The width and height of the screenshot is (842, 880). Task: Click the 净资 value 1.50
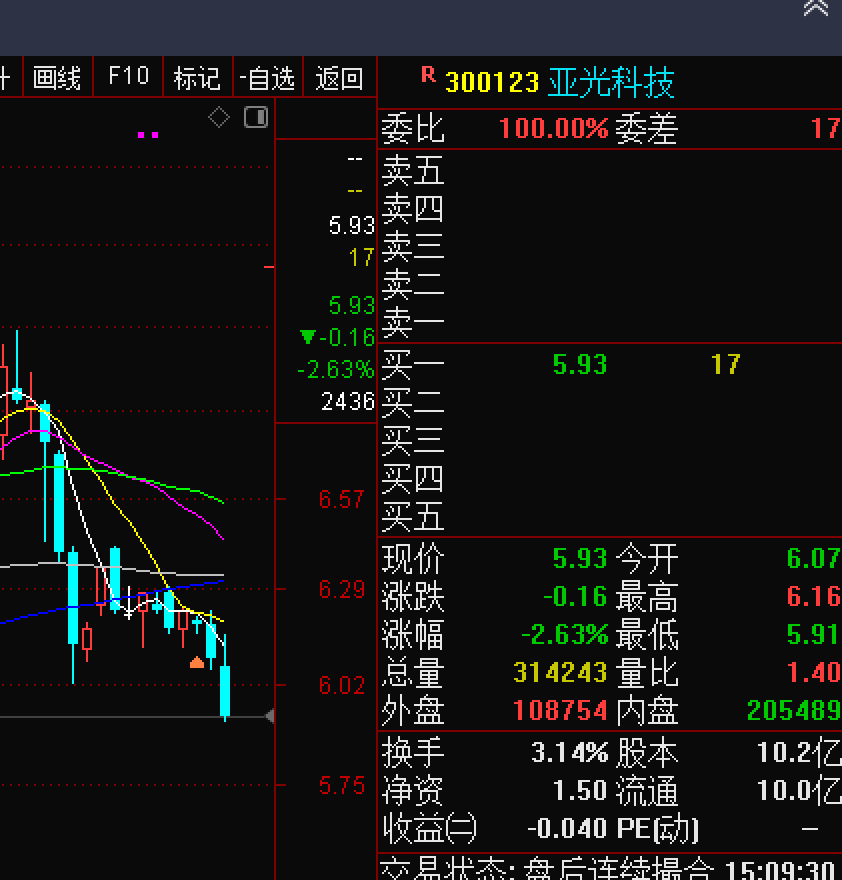(x=580, y=791)
